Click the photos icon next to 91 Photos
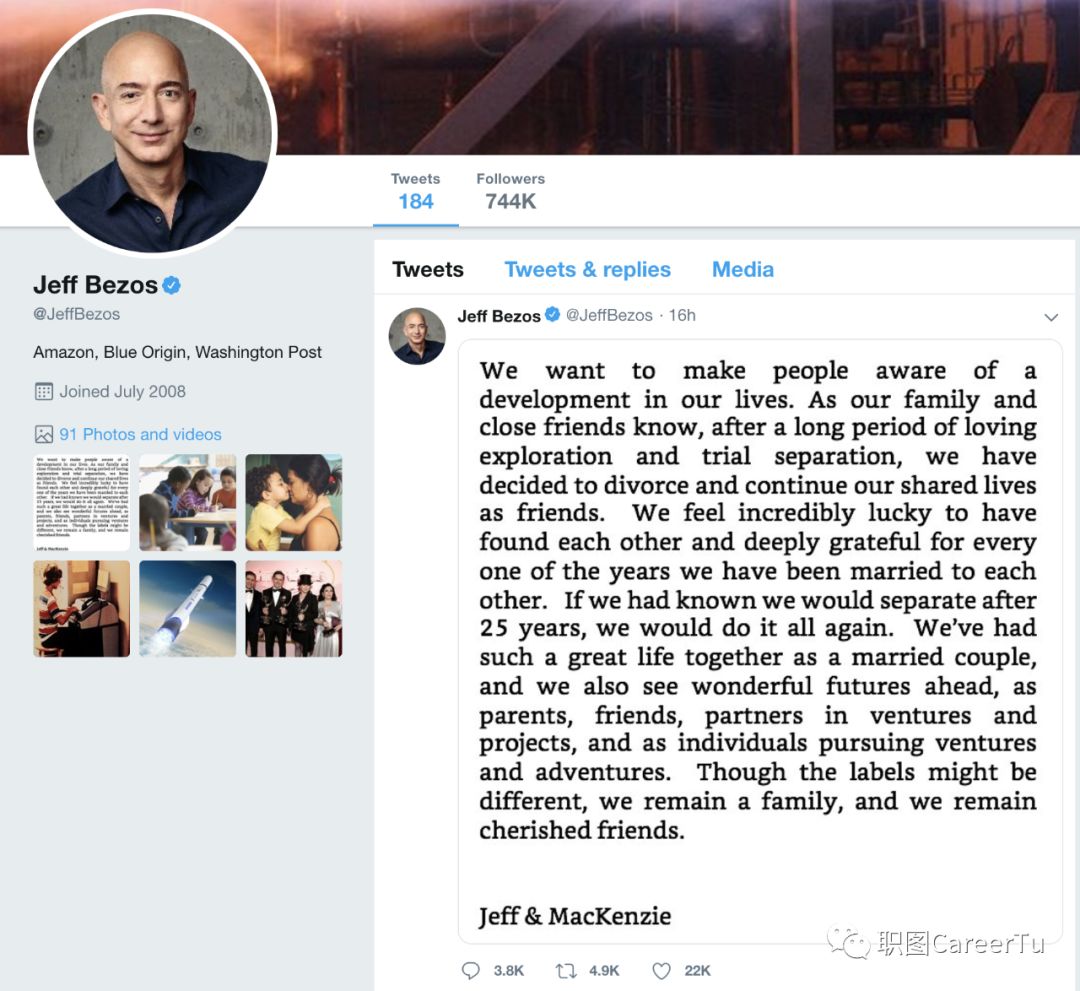The height and width of the screenshot is (991, 1080). click(43, 434)
